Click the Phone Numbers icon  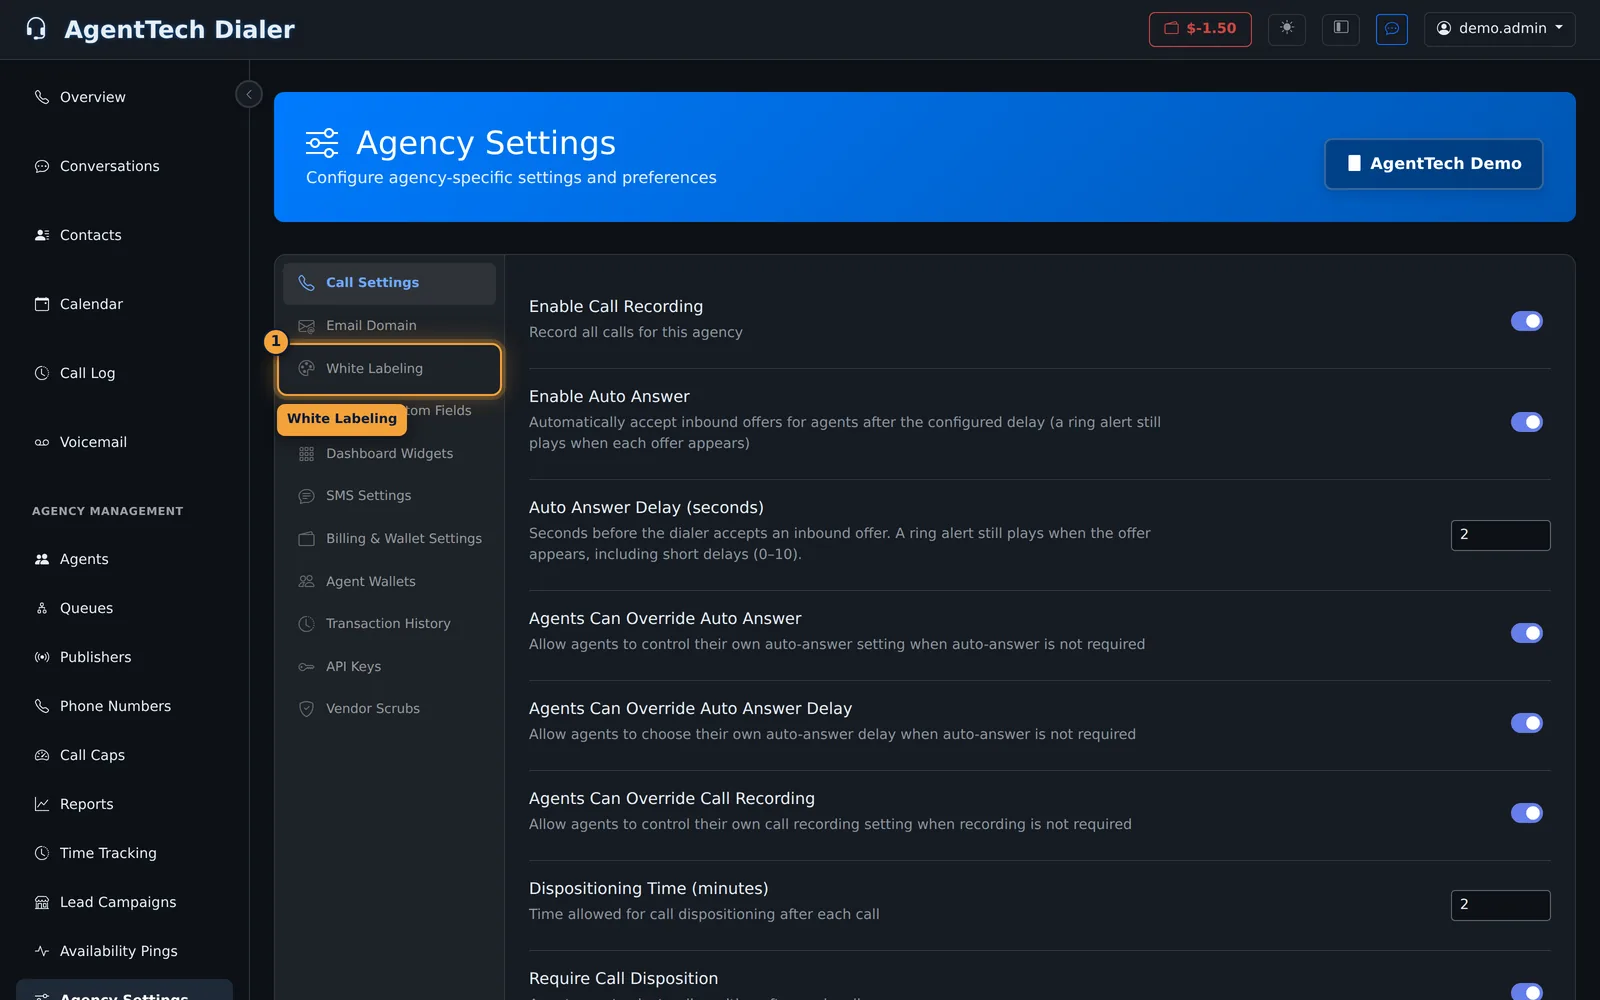(42, 706)
